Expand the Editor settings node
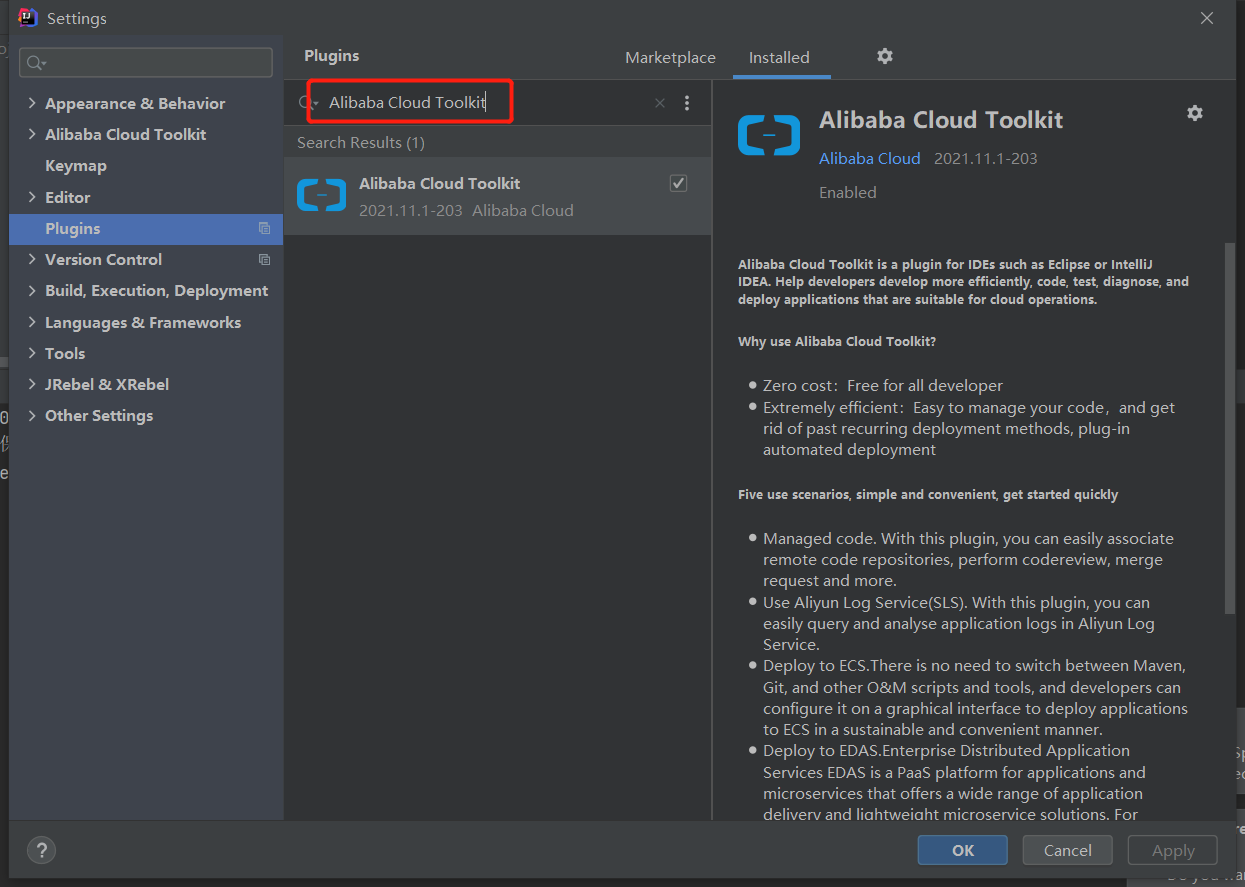The height and width of the screenshot is (887, 1245). [33, 197]
